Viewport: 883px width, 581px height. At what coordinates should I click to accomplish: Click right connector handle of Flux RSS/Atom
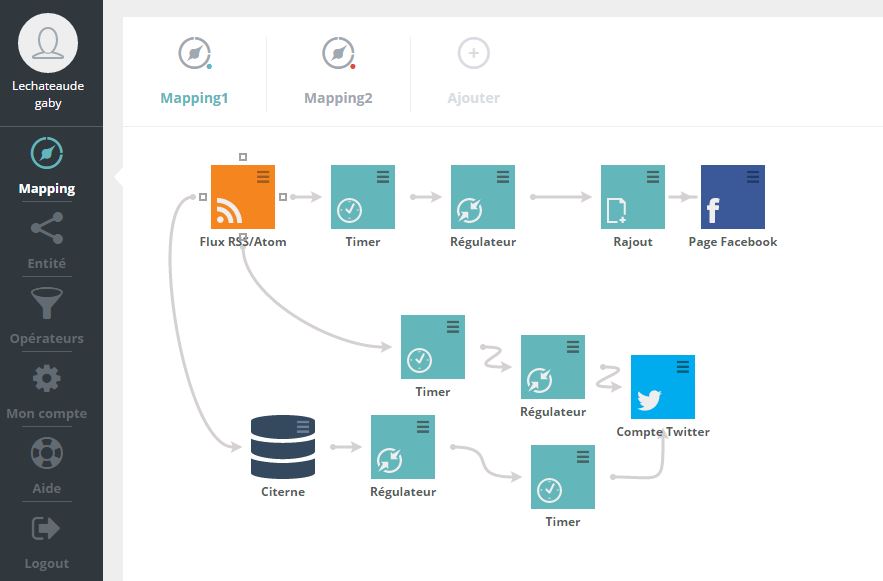point(283,196)
